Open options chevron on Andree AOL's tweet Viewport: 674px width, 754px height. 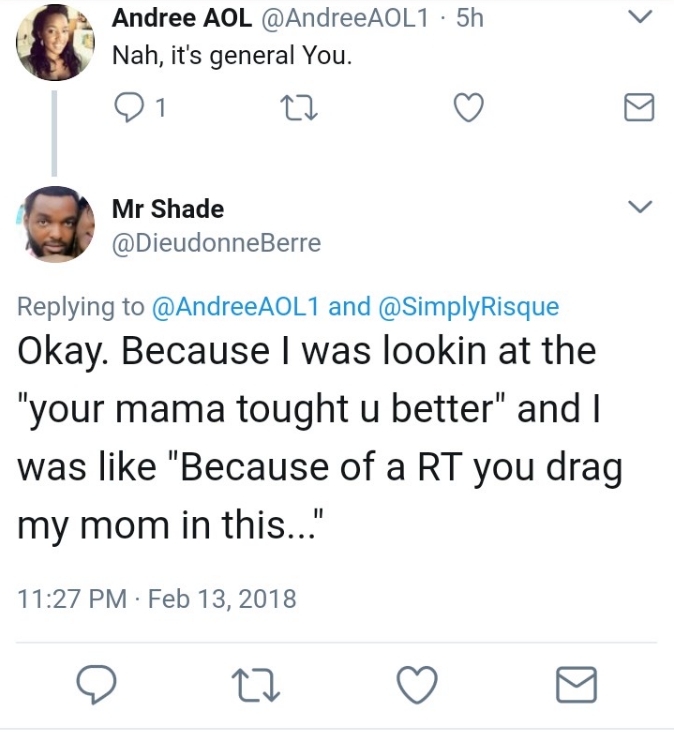639,18
